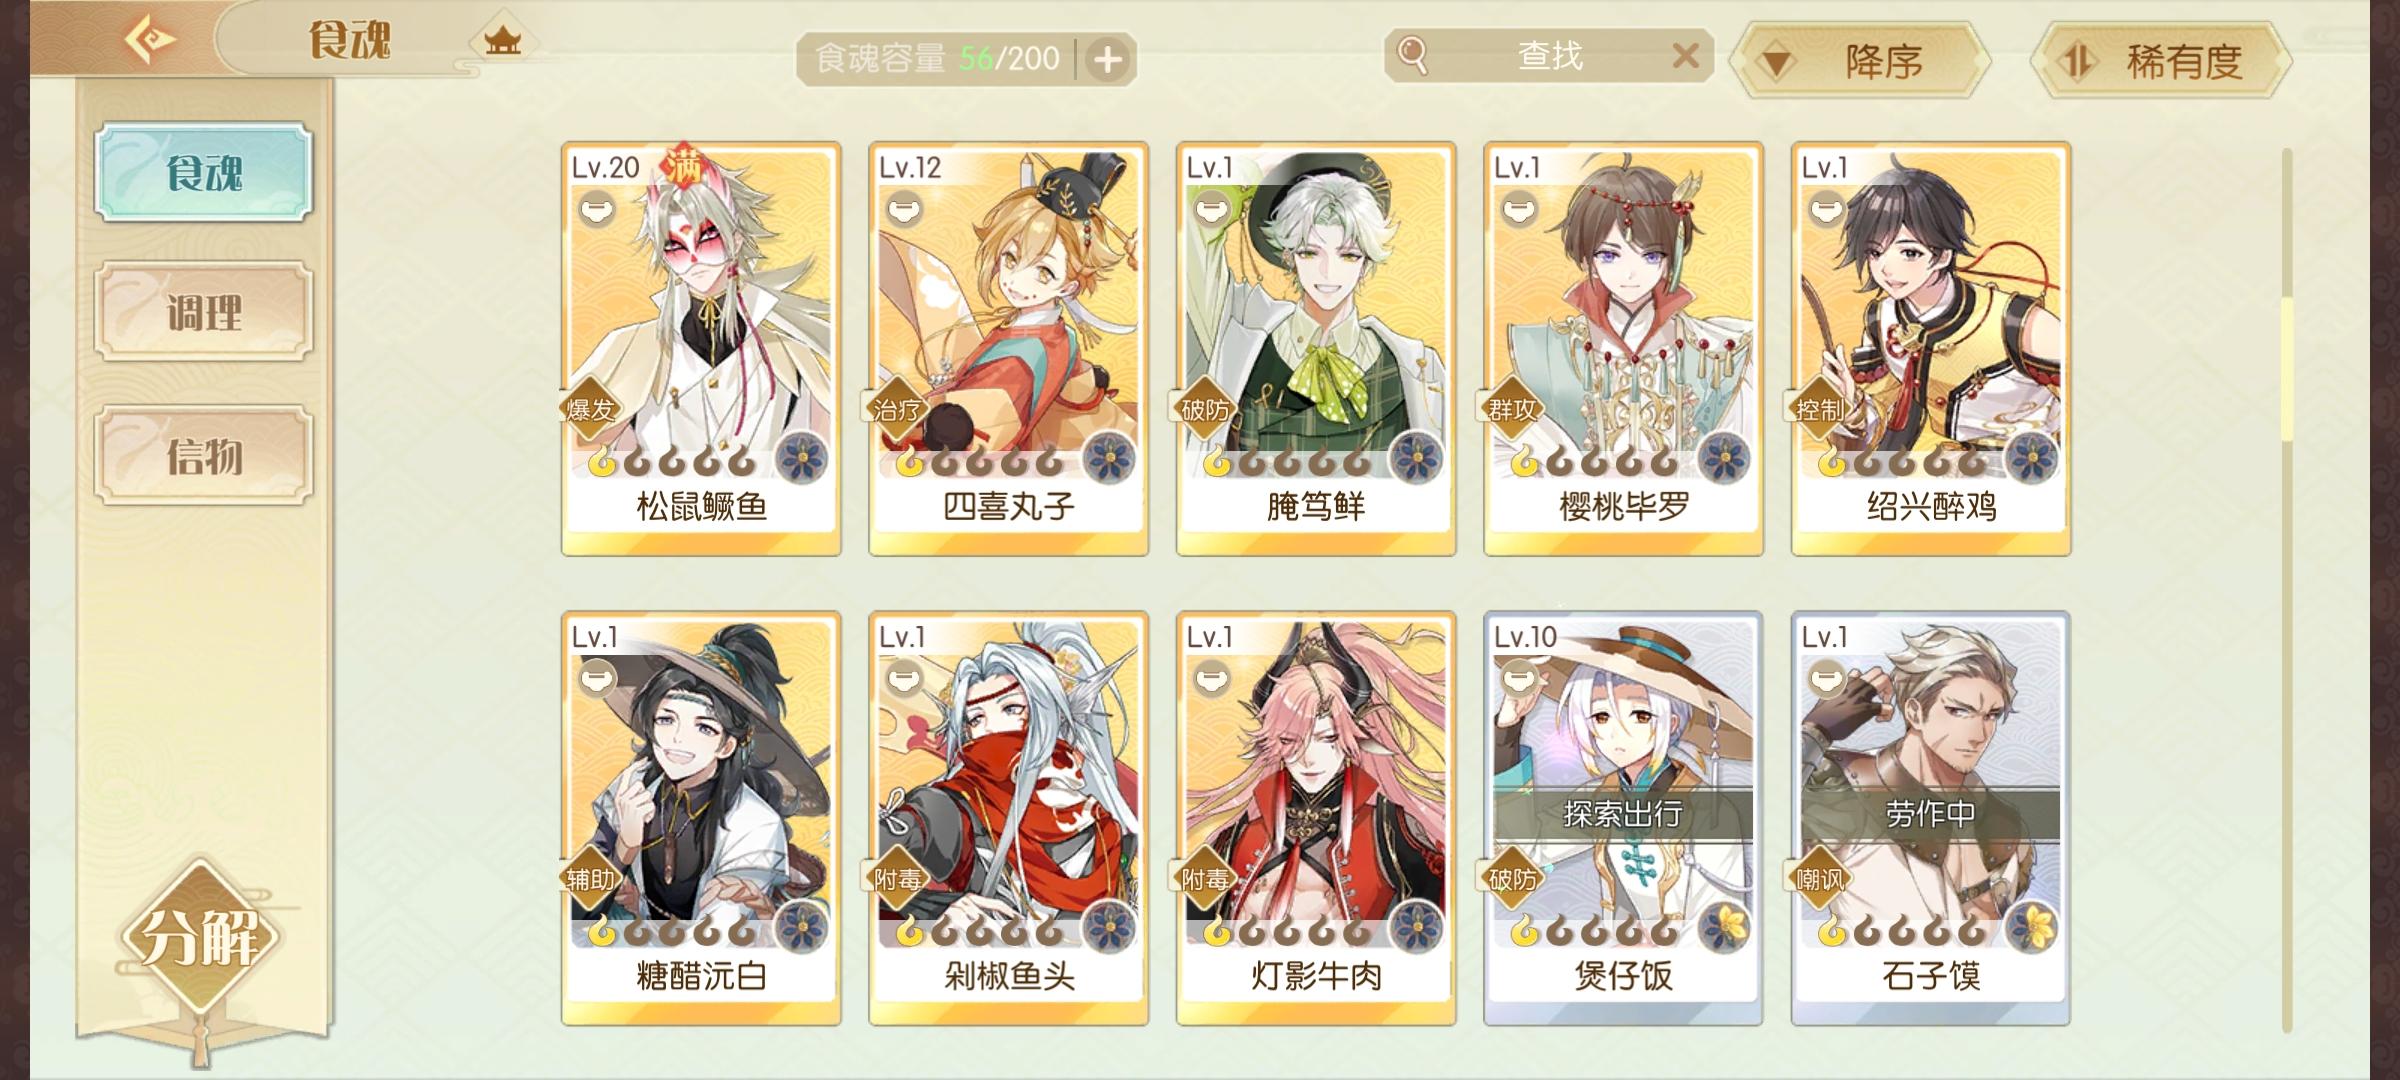Viewport: 2400px width, 1080px height.
Task: Click the vertical scrollbar thumb
Action: (2287, 368)
